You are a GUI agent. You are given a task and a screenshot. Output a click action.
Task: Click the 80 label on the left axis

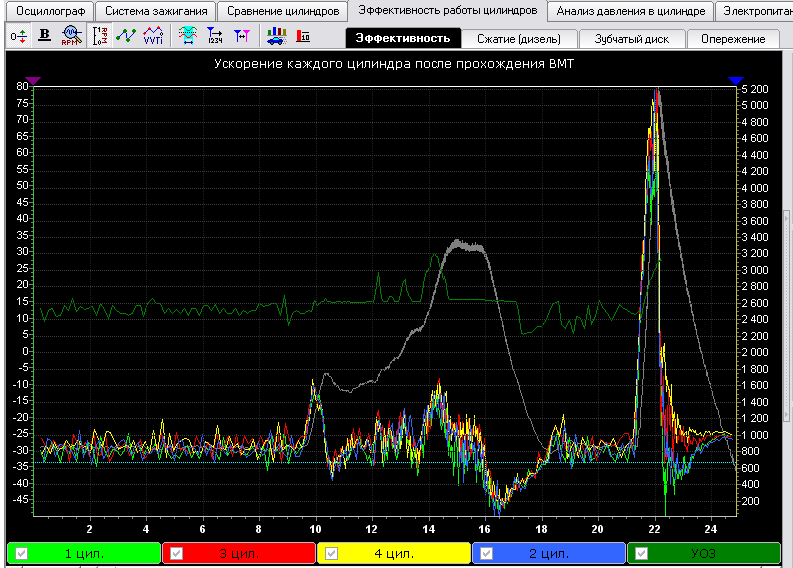22,86
